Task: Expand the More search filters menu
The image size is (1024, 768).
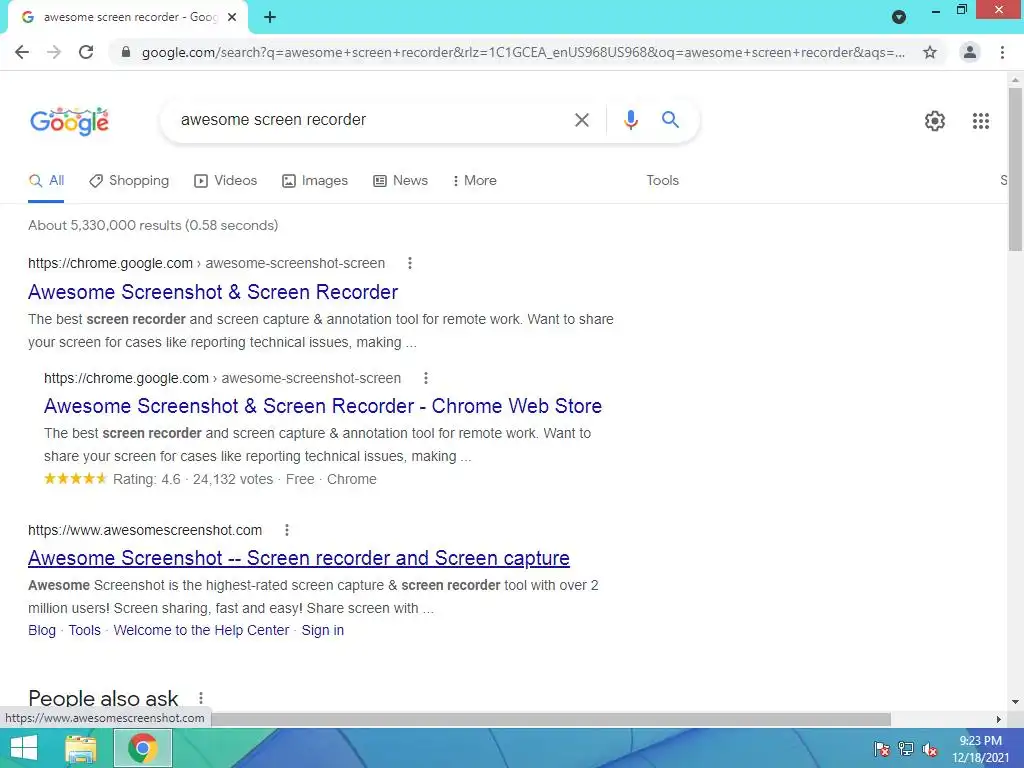Action: (x=475, y=181)
